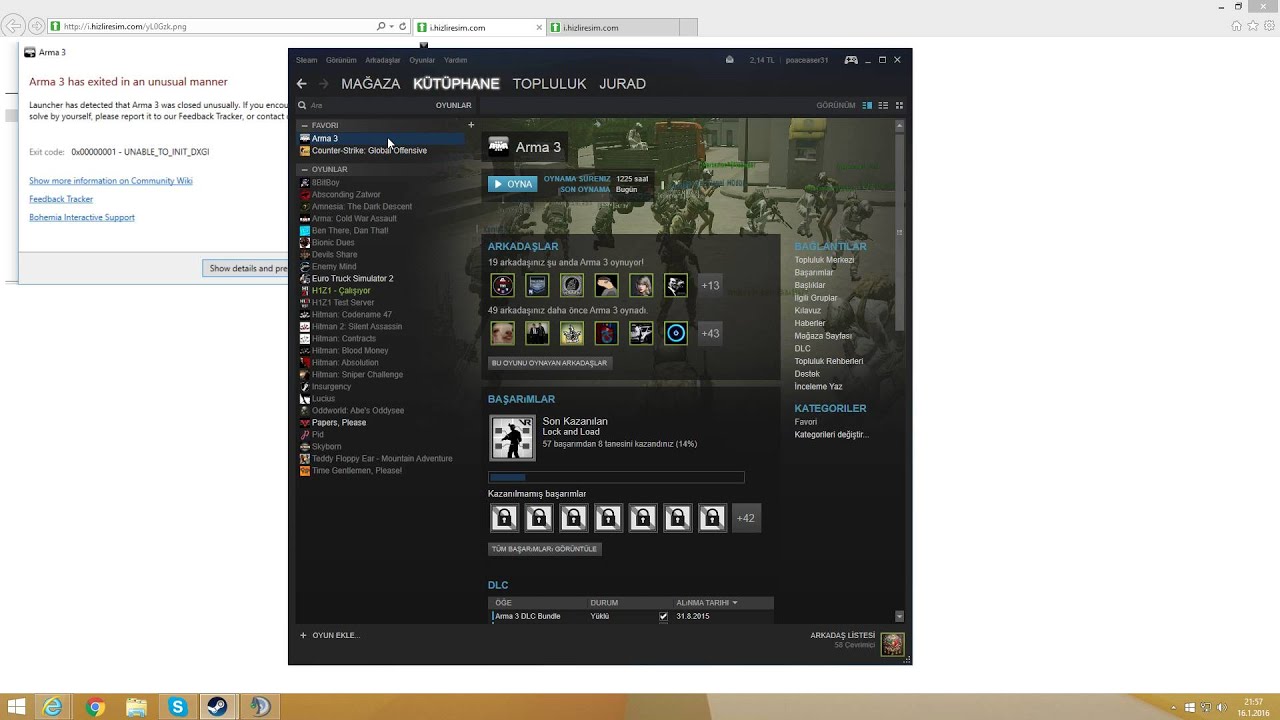Go back with the Steam back arrow
This screenshot has width=1280, height=720.
click(301, 84)
